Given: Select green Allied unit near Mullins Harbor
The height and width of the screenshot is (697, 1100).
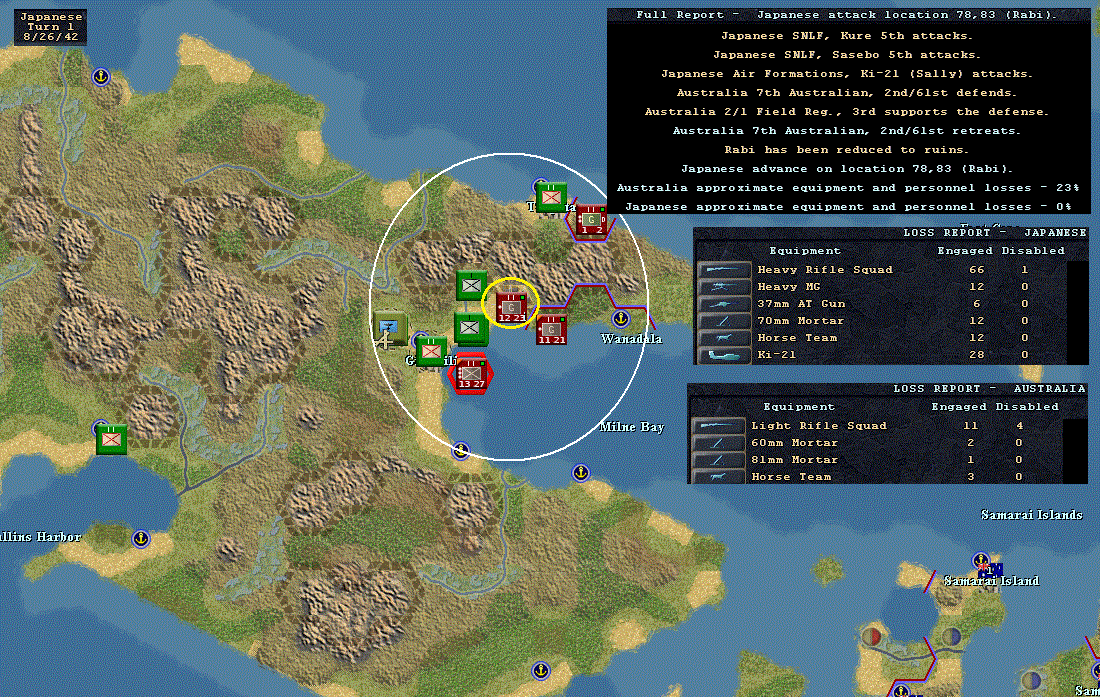Looking at the screenshot, I should coord(112,439).
